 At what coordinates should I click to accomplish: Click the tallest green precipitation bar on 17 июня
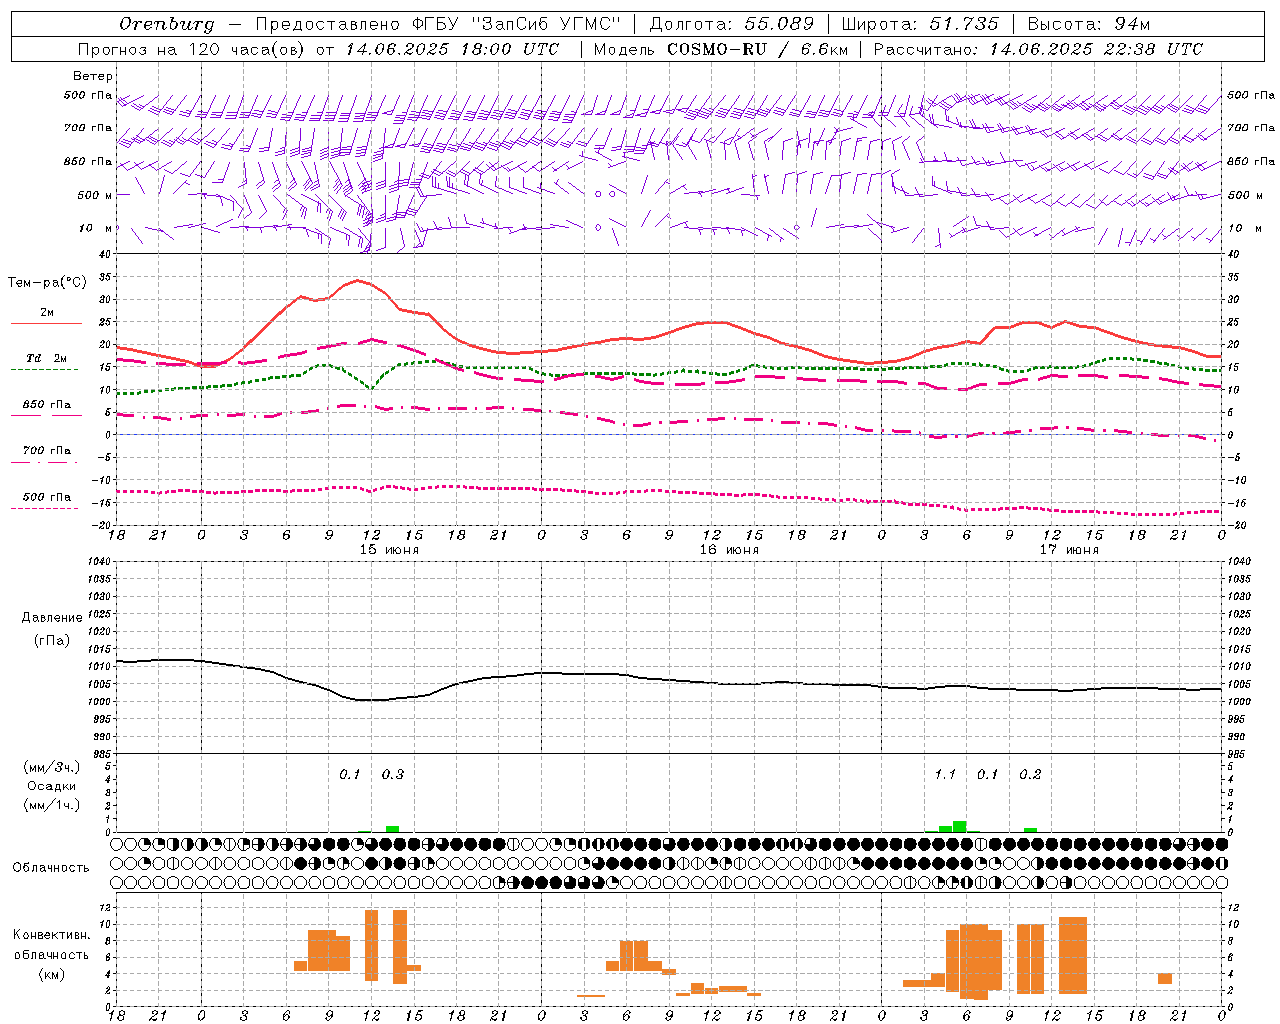pyautogui.click(x=960, y=826)
